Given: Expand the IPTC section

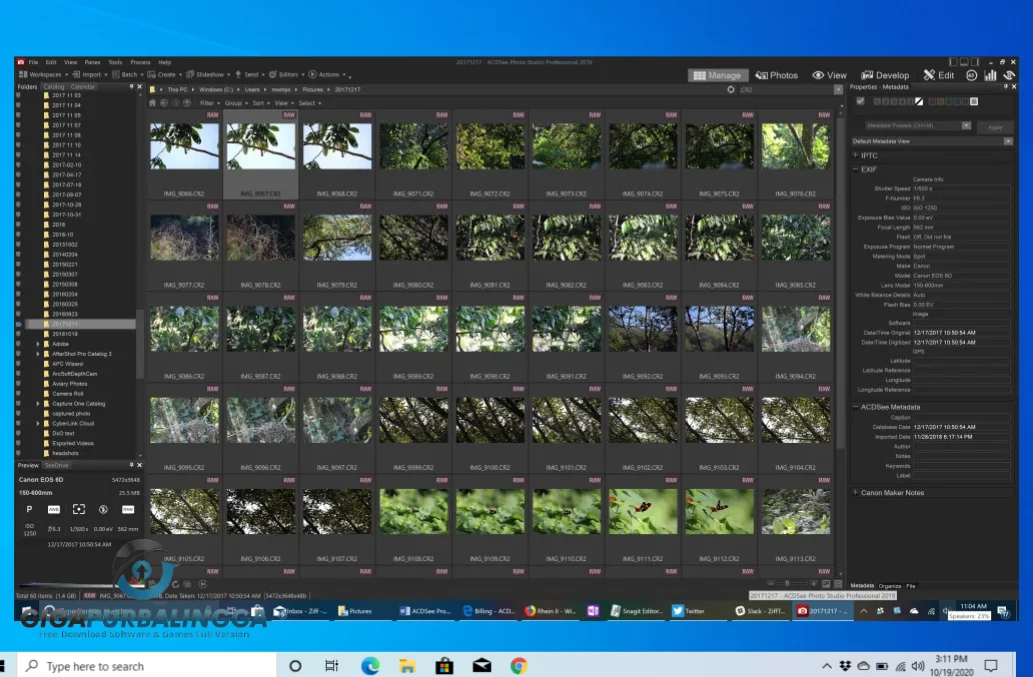Looking at the screenshot, I should click(856, 155).
